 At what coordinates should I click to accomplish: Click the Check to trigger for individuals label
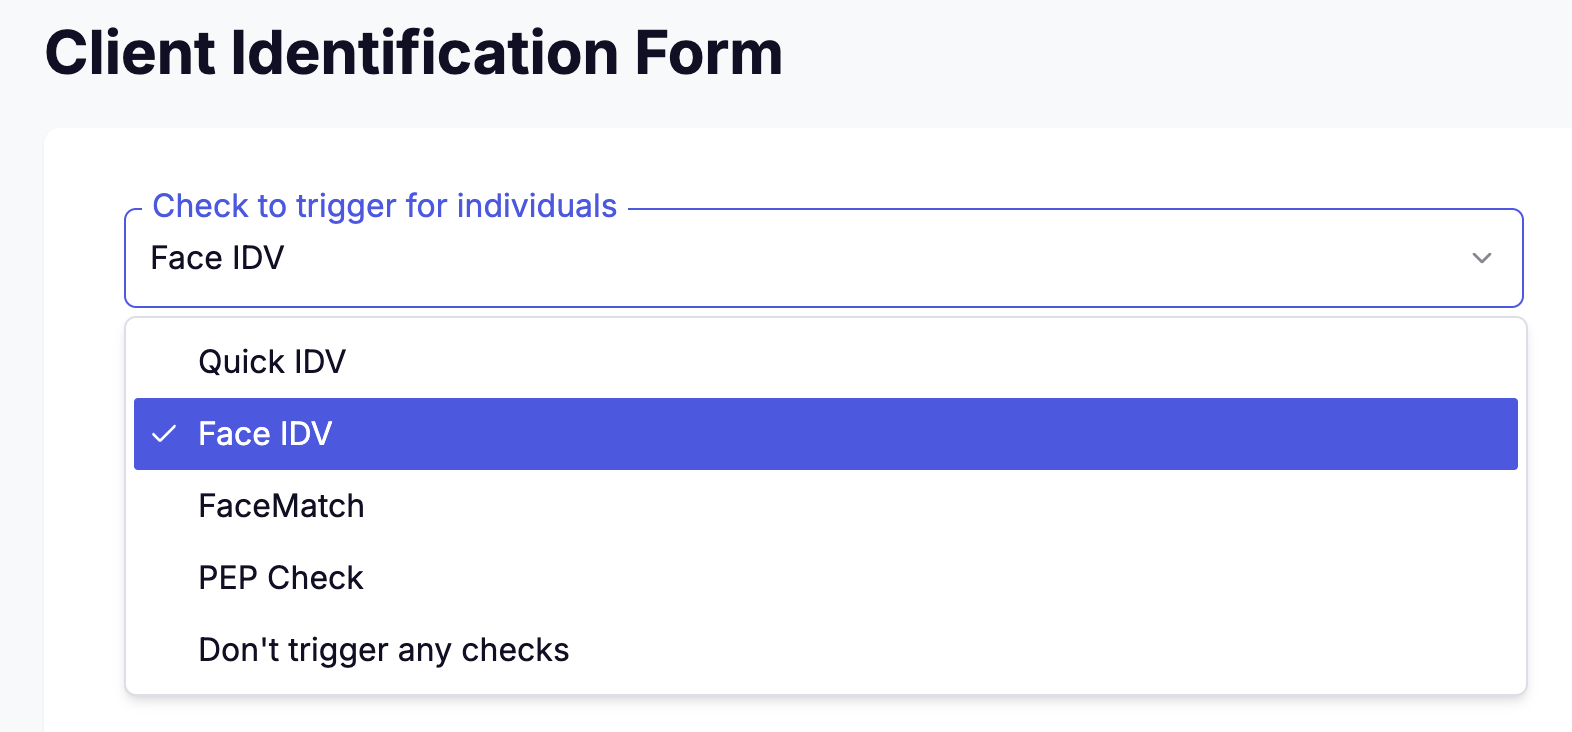point(384,206)
